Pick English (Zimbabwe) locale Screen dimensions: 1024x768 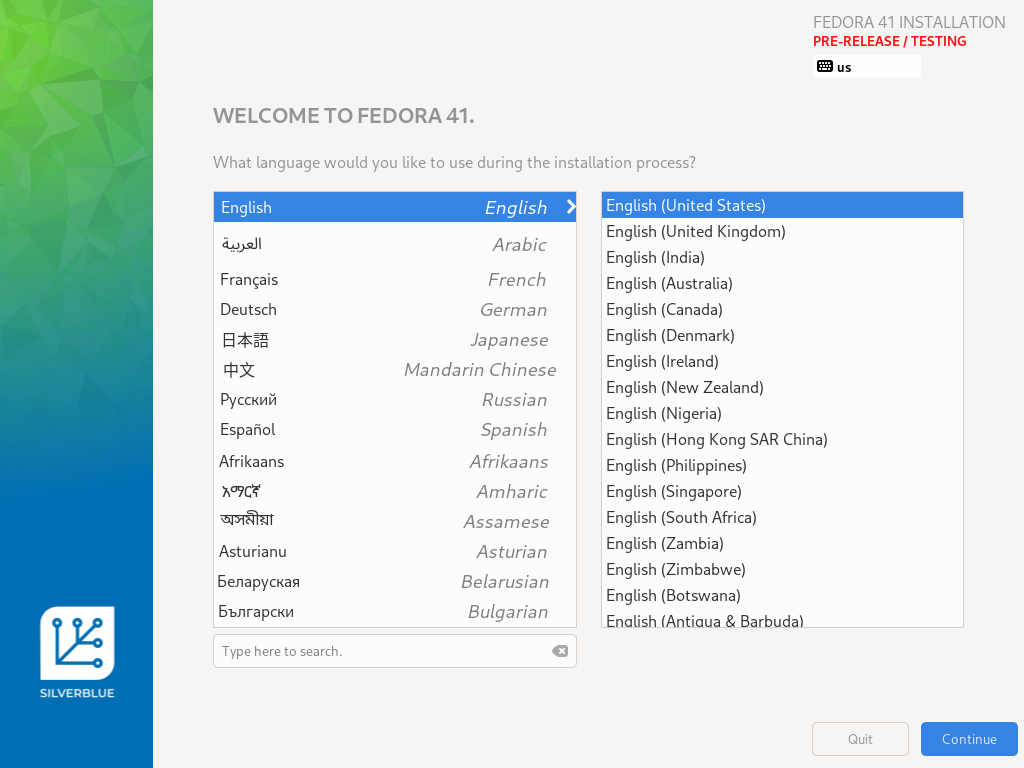click(x=782, y=569)
